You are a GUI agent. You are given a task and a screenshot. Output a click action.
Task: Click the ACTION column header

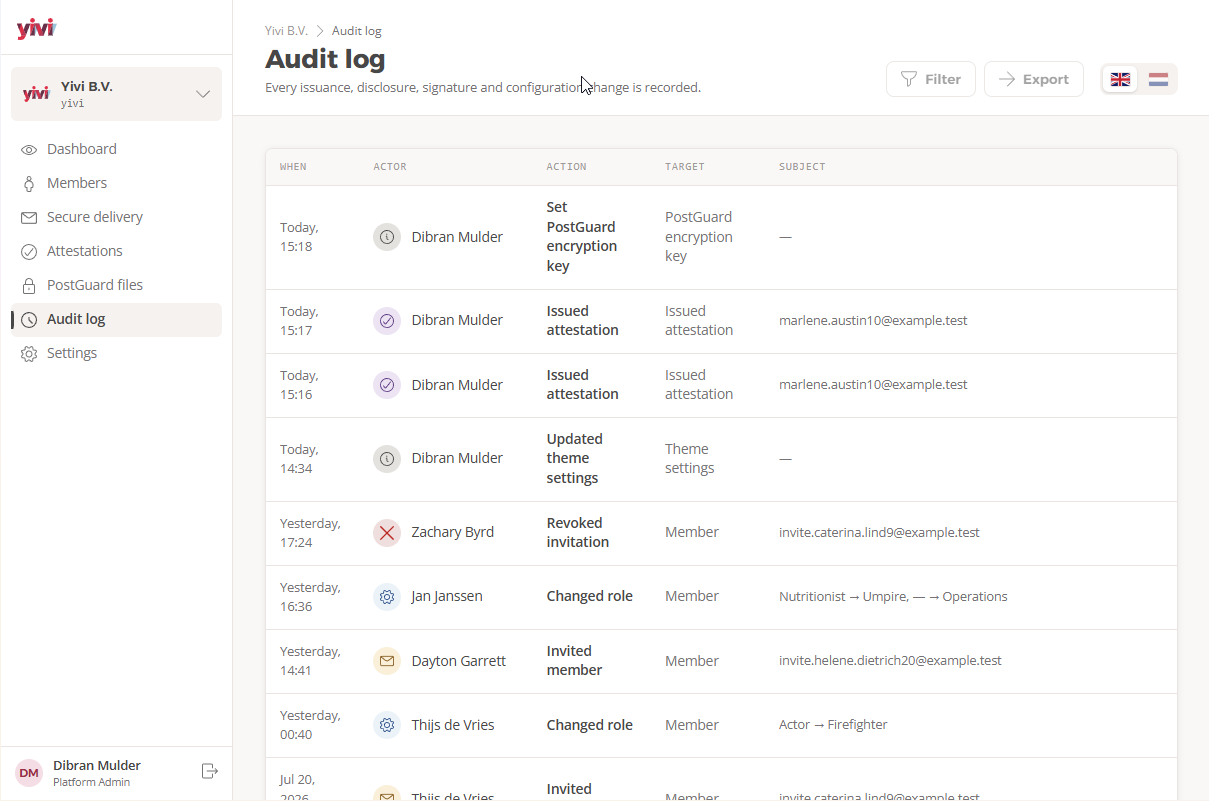coord(566,167)
